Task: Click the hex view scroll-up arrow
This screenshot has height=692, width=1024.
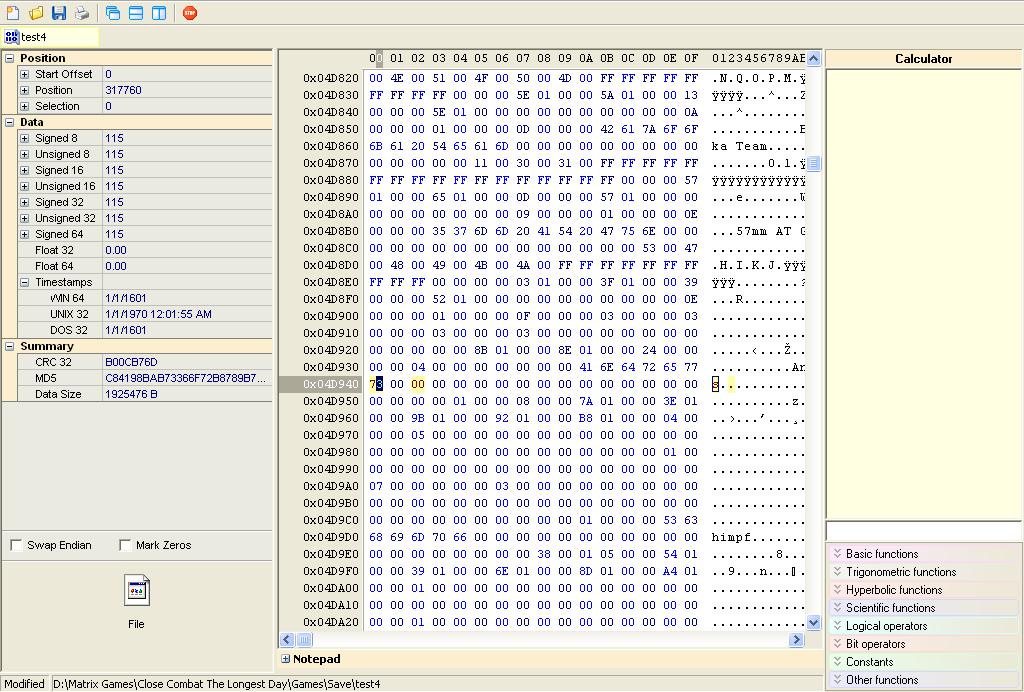Action: tap(814, 59)
